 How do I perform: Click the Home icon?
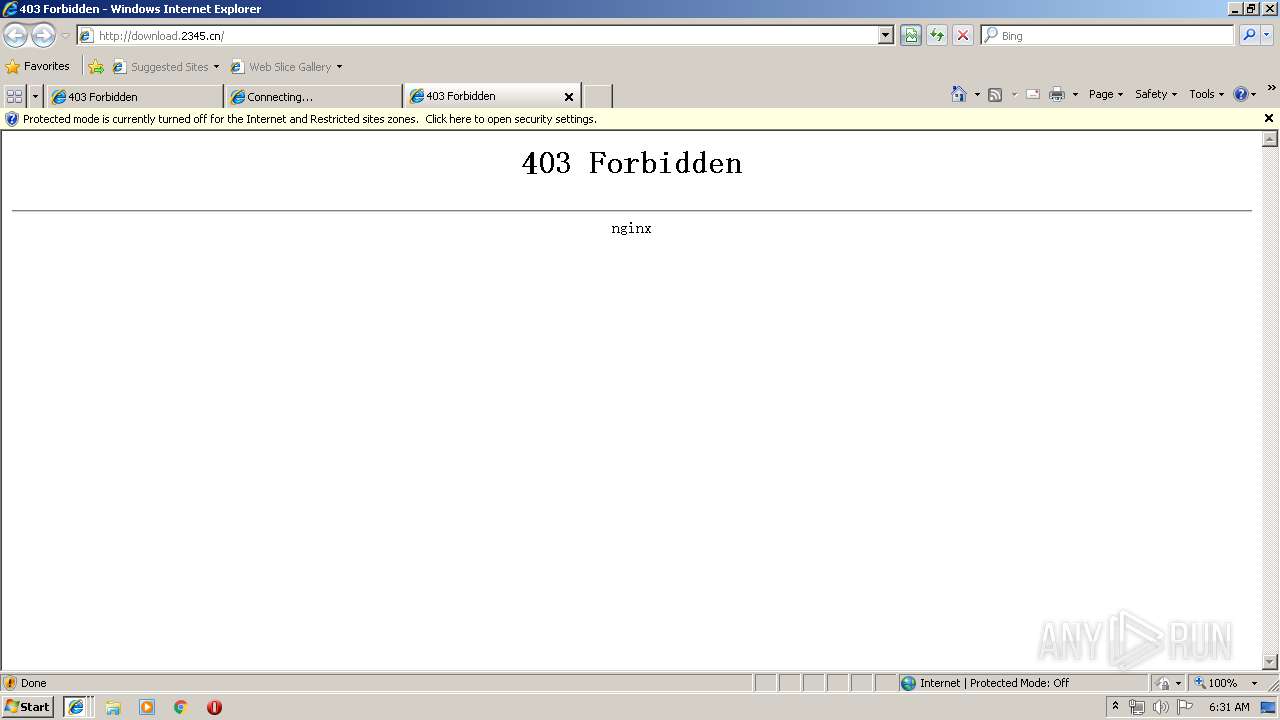(959, 94)
